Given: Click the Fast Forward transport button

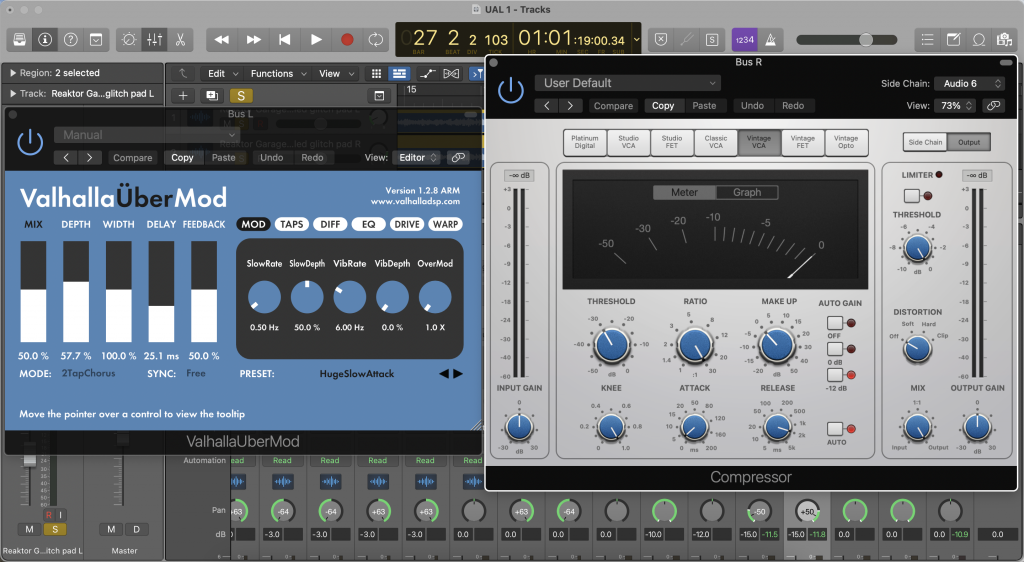Looking at the screenshot, I should 253,40.
